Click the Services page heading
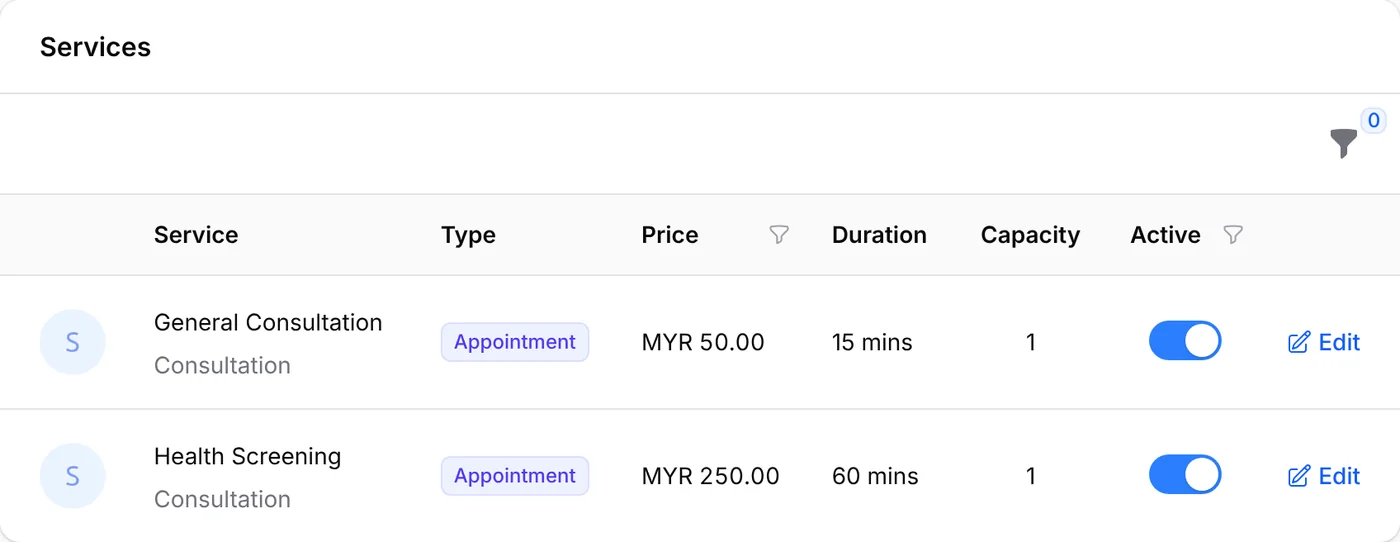The width and height of the screenshot is (1400, 542). click(95, 47)
